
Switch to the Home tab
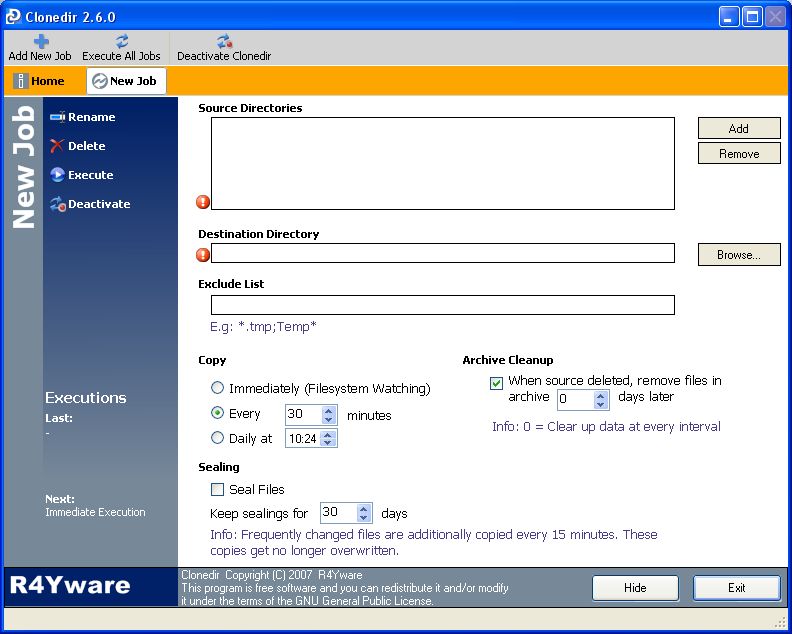coord(39,81)
